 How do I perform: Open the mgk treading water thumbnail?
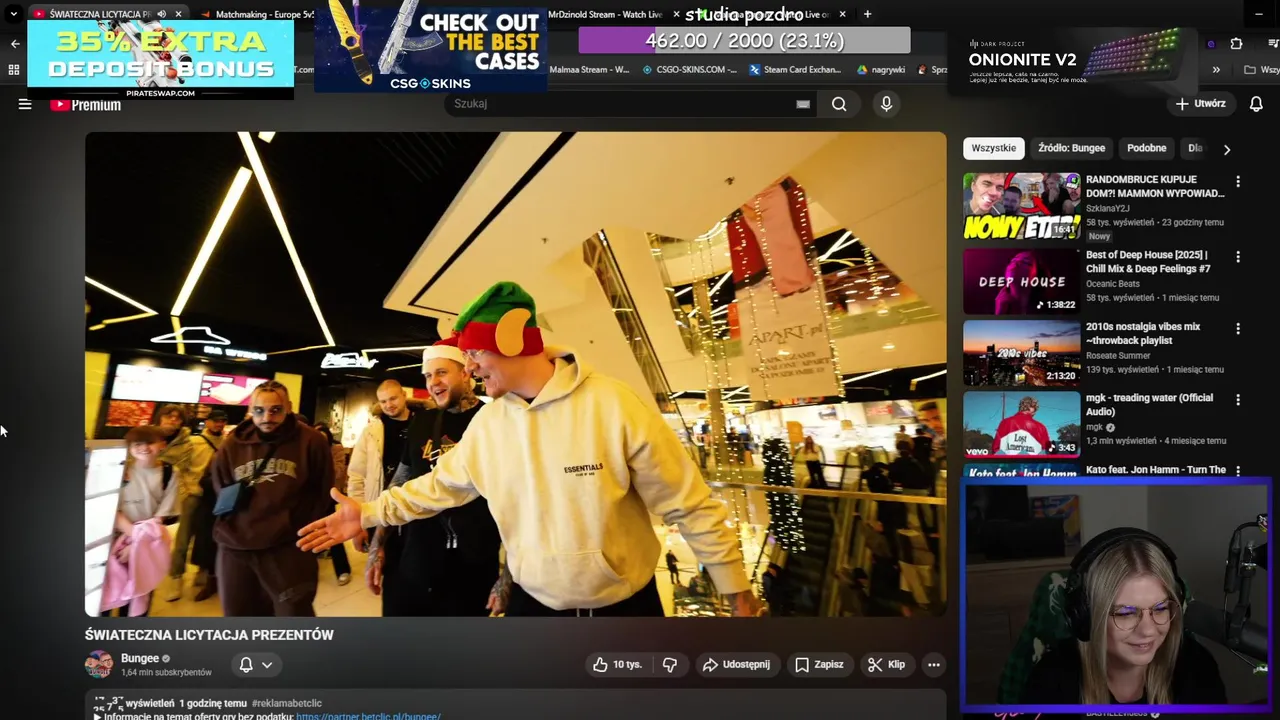coord(1021,424)
